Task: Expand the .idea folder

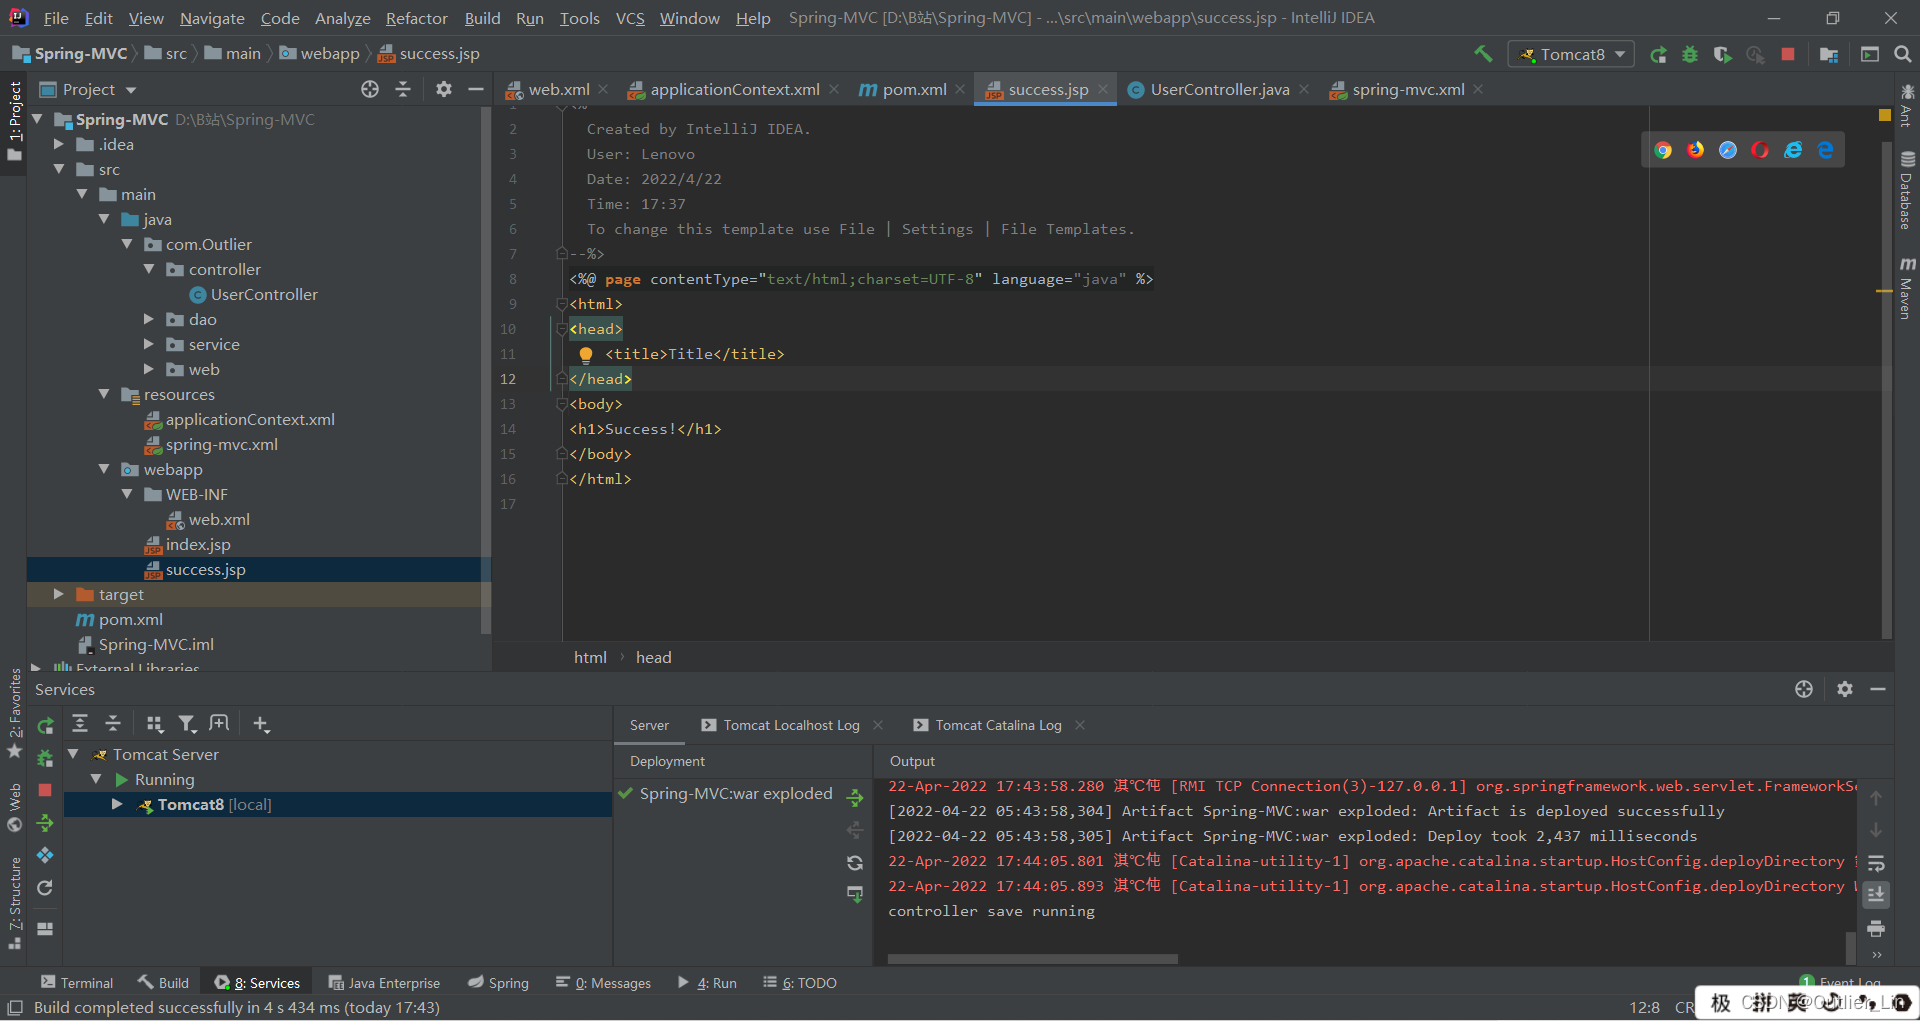Action: (59, 144)
